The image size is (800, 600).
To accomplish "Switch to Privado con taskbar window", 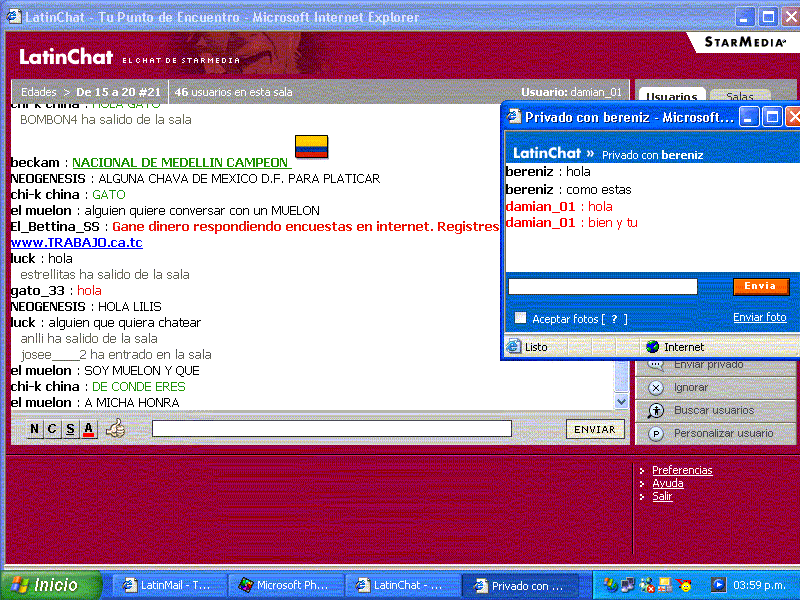I will (520, 585).
